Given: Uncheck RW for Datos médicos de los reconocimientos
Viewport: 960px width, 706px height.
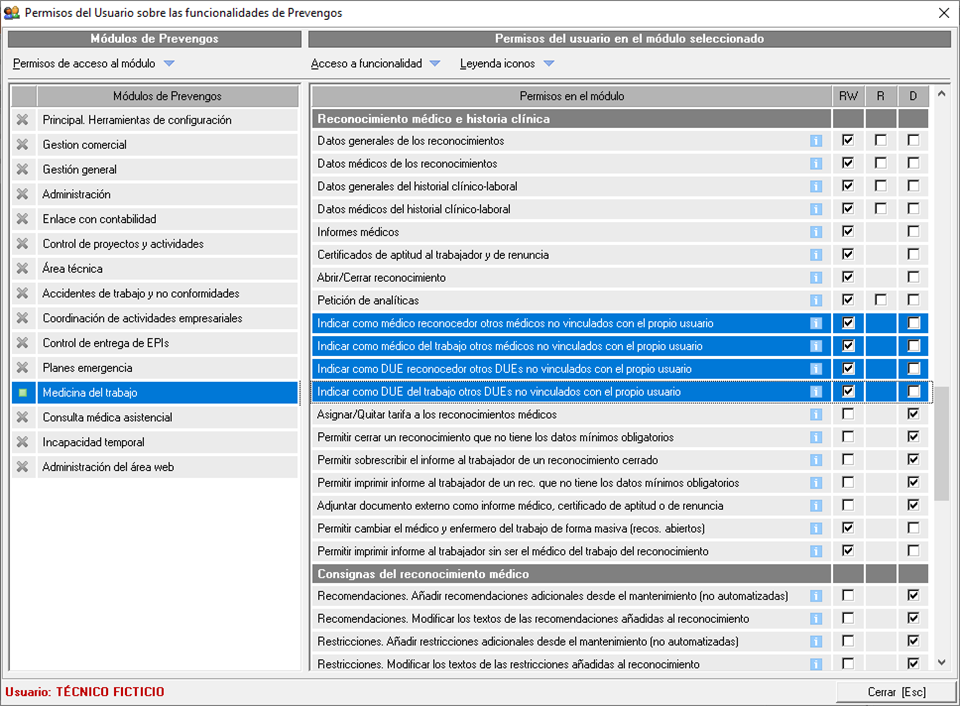Looking at the screenshot, I should (x=848, y=163).
